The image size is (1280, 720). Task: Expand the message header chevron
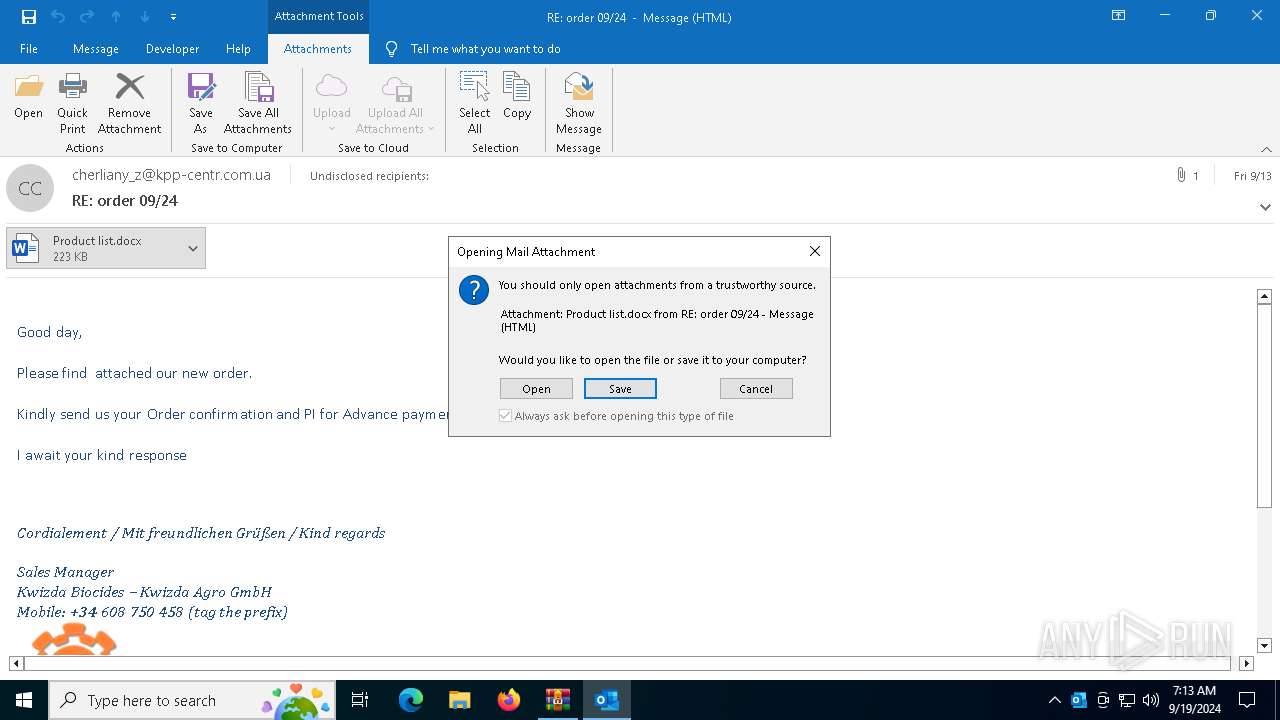pyautogui.click(x=1265, y=207)
